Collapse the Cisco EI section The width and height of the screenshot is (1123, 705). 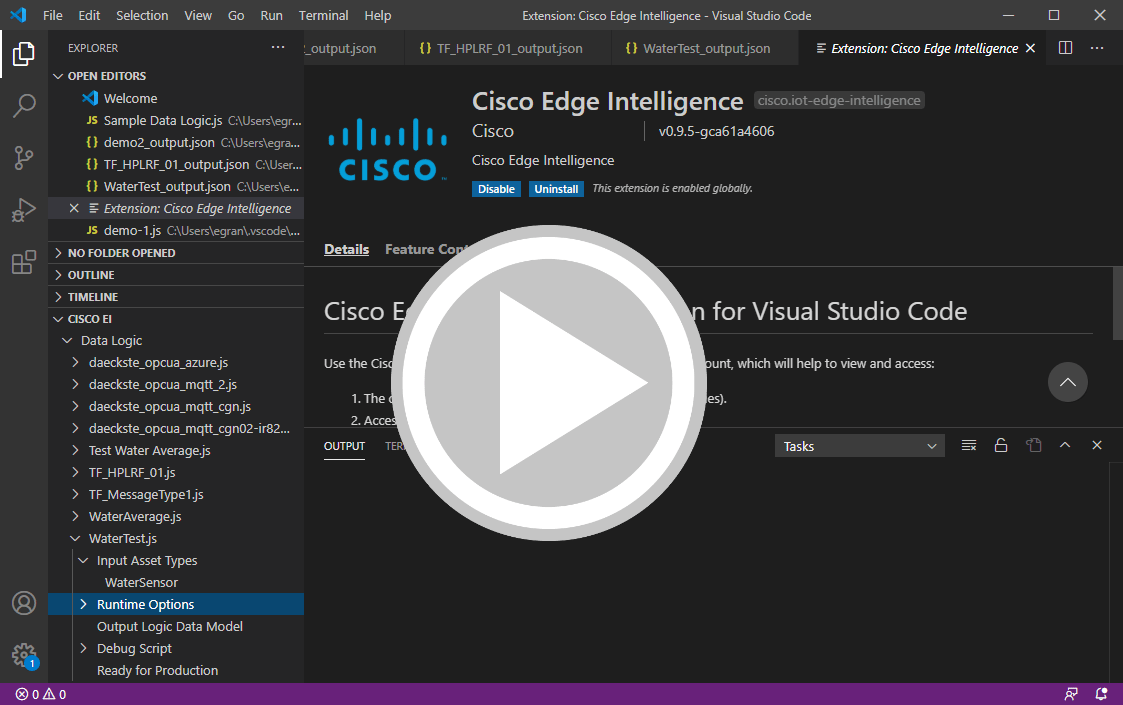[x=175, y=319]
